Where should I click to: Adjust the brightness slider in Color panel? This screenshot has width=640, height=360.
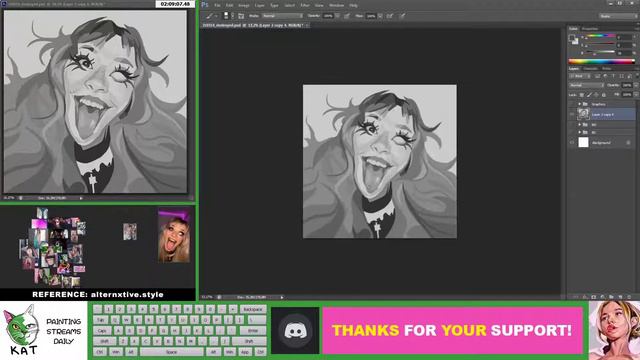(x=599, y=52)
